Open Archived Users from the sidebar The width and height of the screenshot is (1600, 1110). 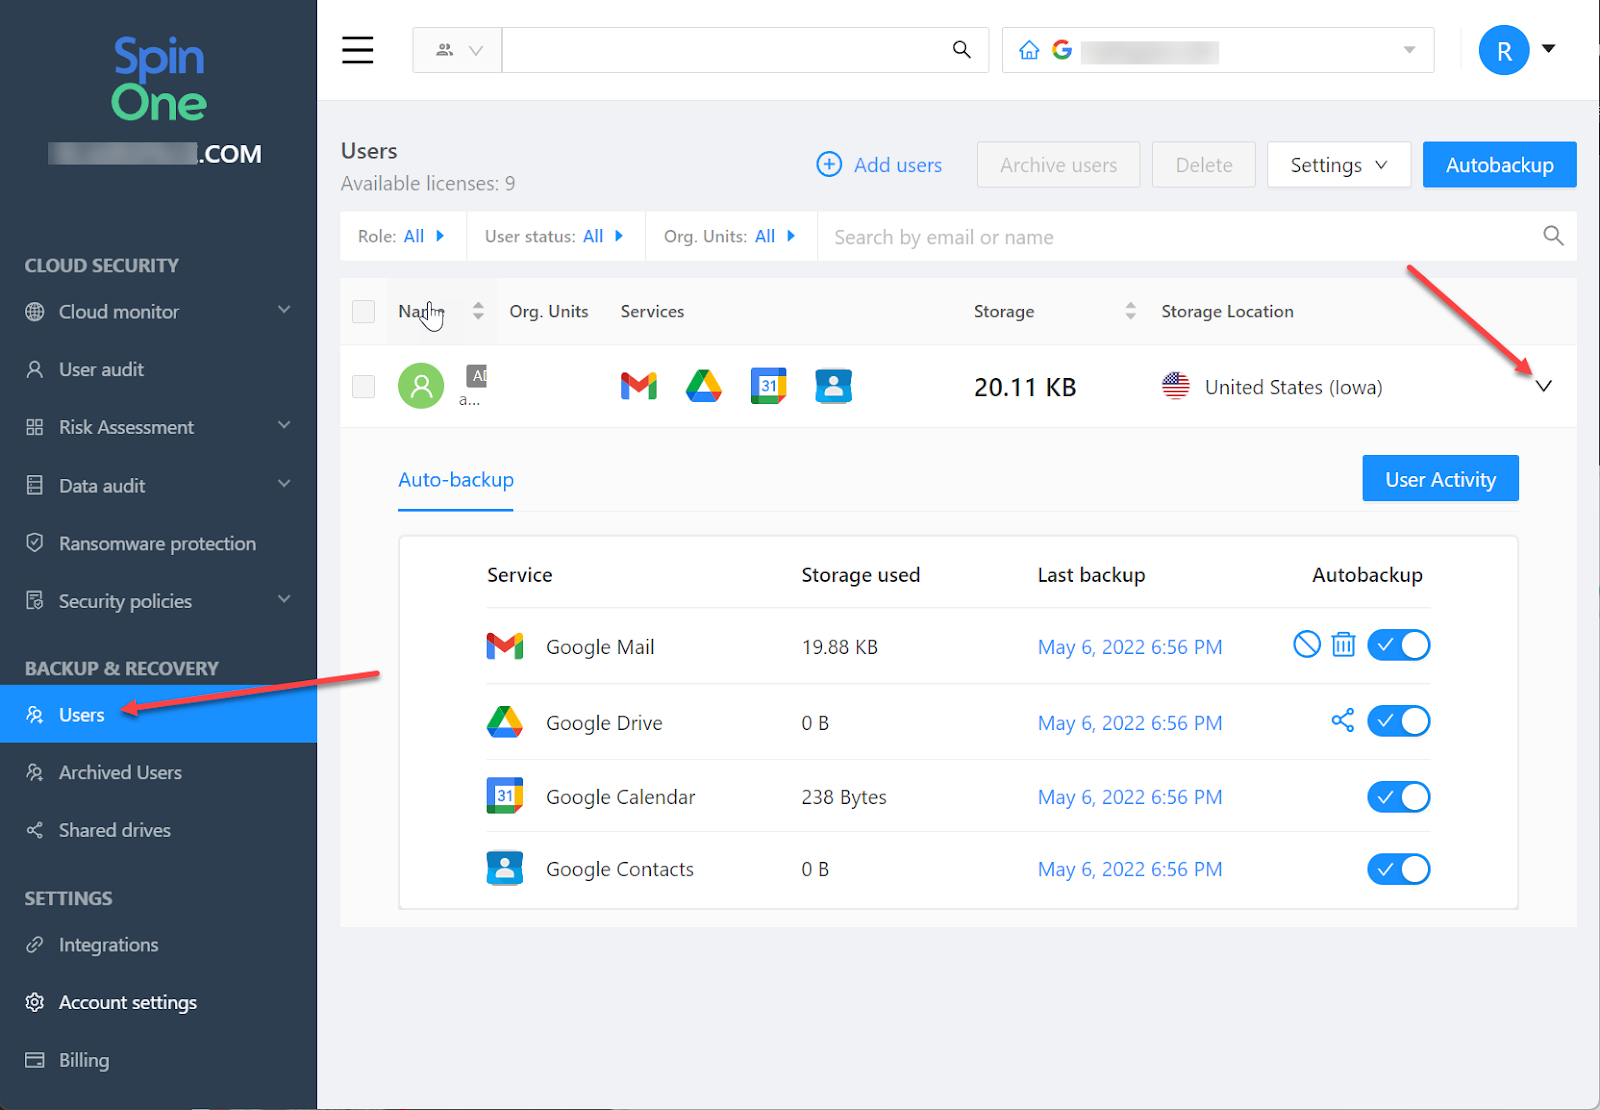pyautogui.click(x=119, y=772)
